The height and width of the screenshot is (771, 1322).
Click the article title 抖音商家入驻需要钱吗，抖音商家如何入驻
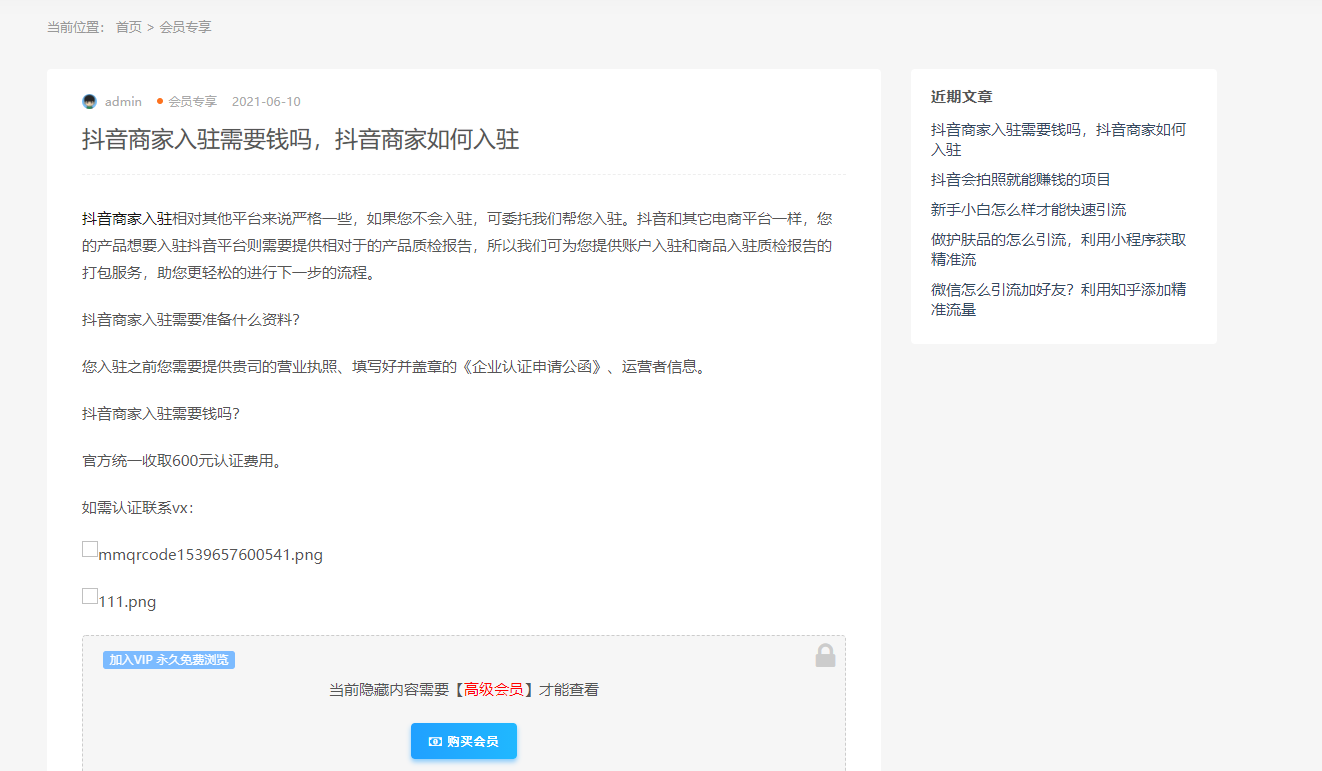pos(301,139)
